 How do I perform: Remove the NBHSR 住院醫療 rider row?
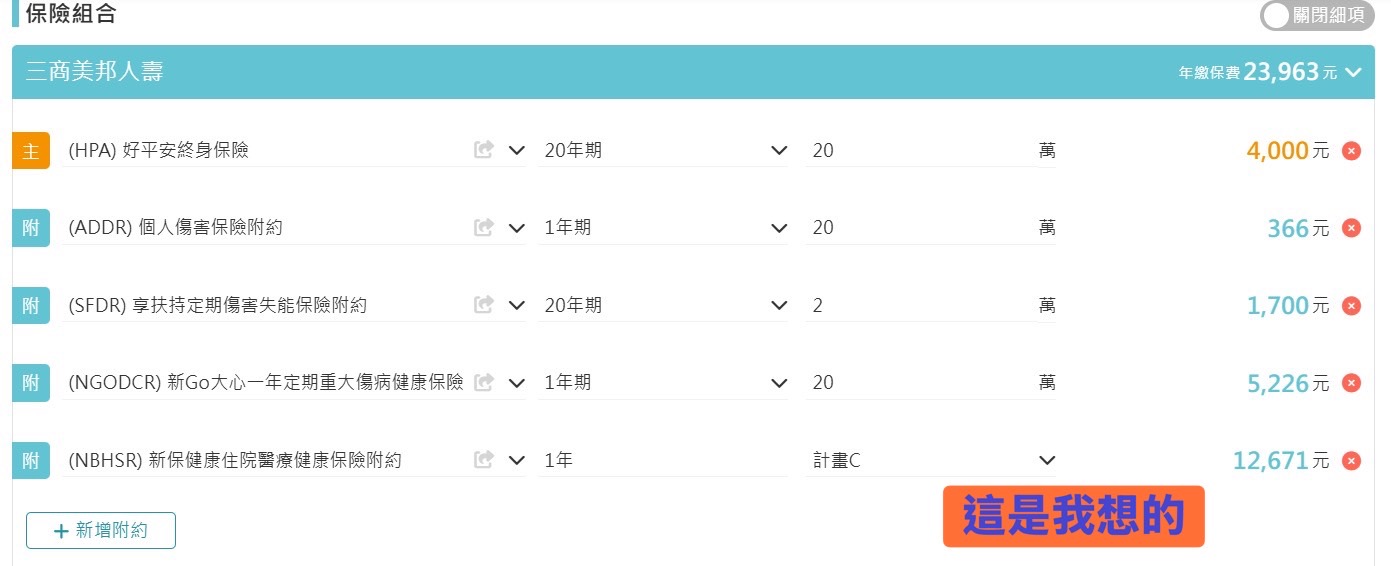click(x=1351, y=461)
